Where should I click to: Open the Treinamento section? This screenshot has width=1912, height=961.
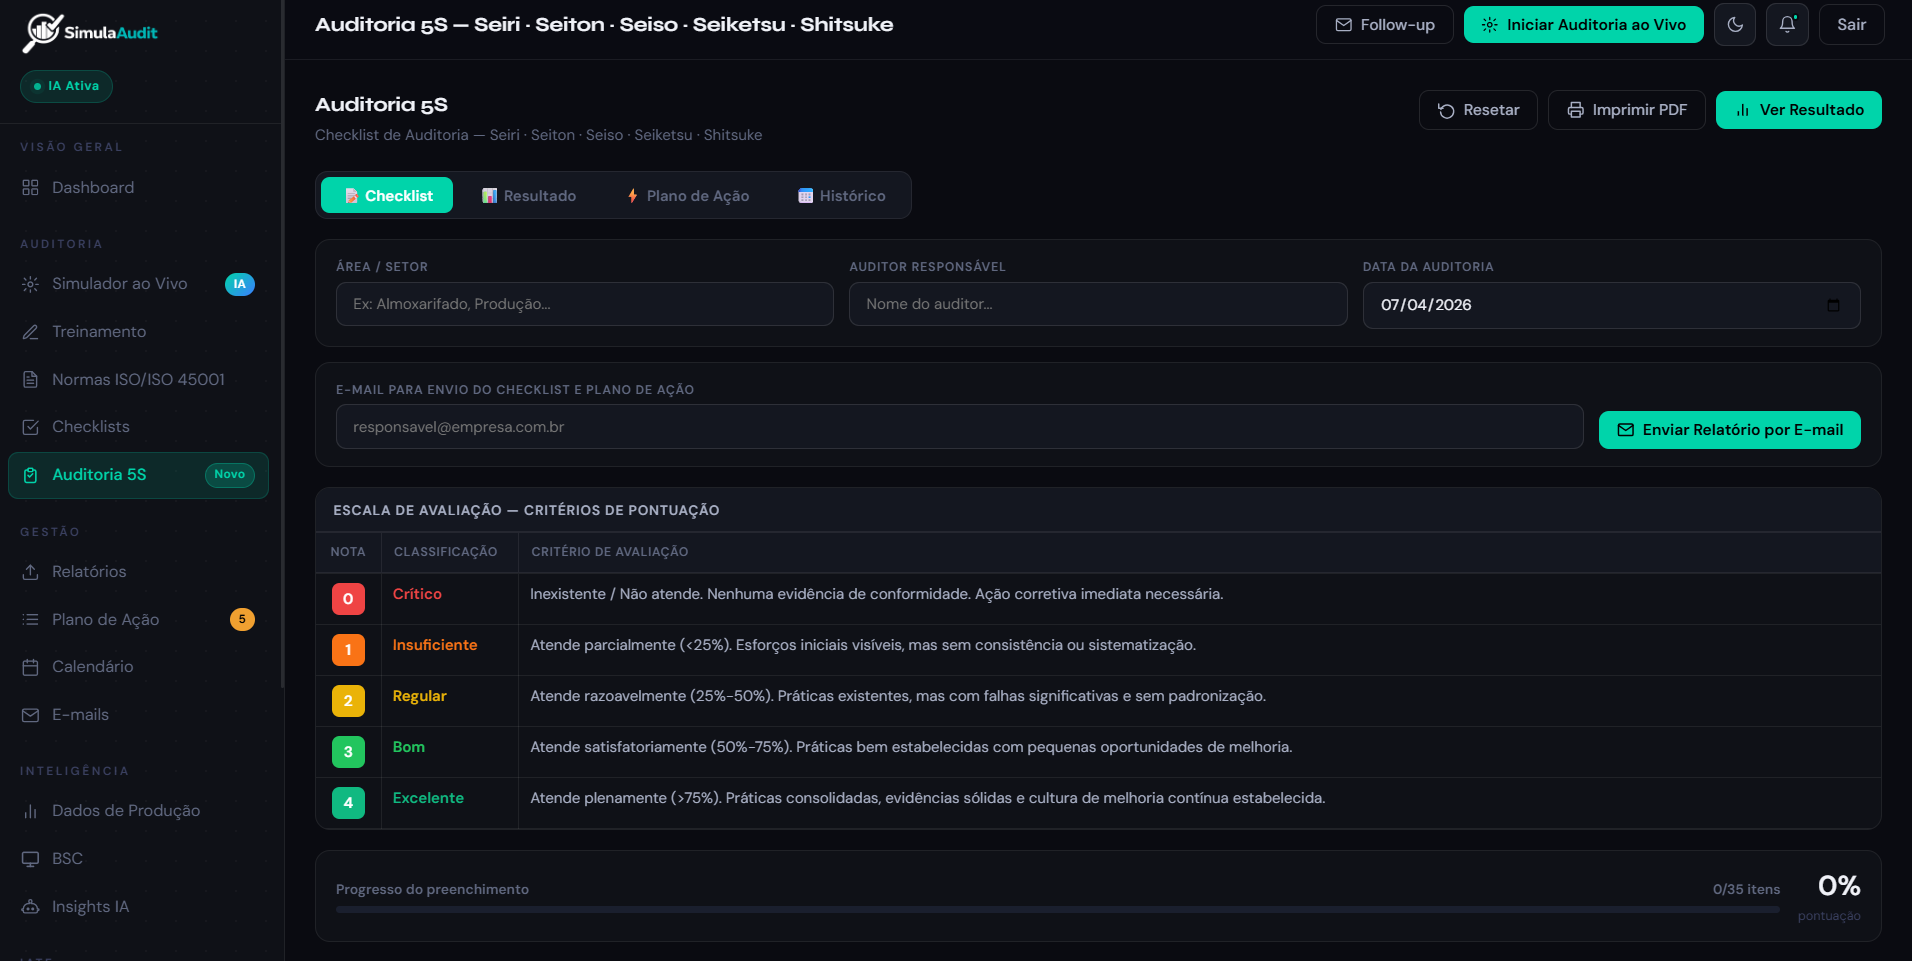pyautogui.click(x=99, y=331)
